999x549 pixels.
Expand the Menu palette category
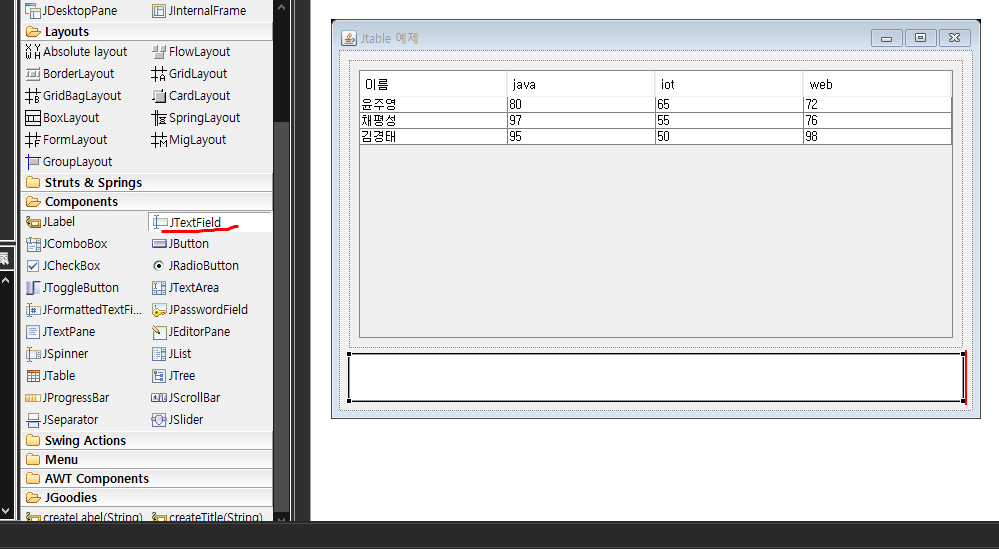tap(147, 460)
